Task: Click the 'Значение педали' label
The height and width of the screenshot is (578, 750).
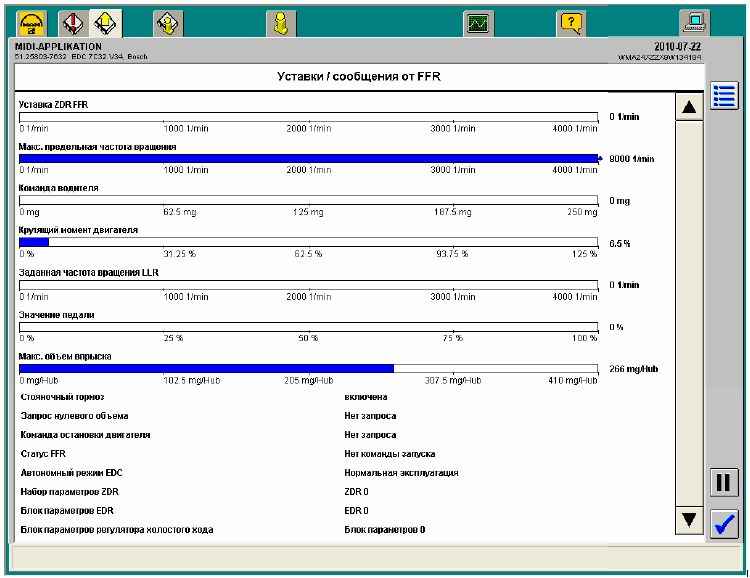Action: click(x=56, y=315)
